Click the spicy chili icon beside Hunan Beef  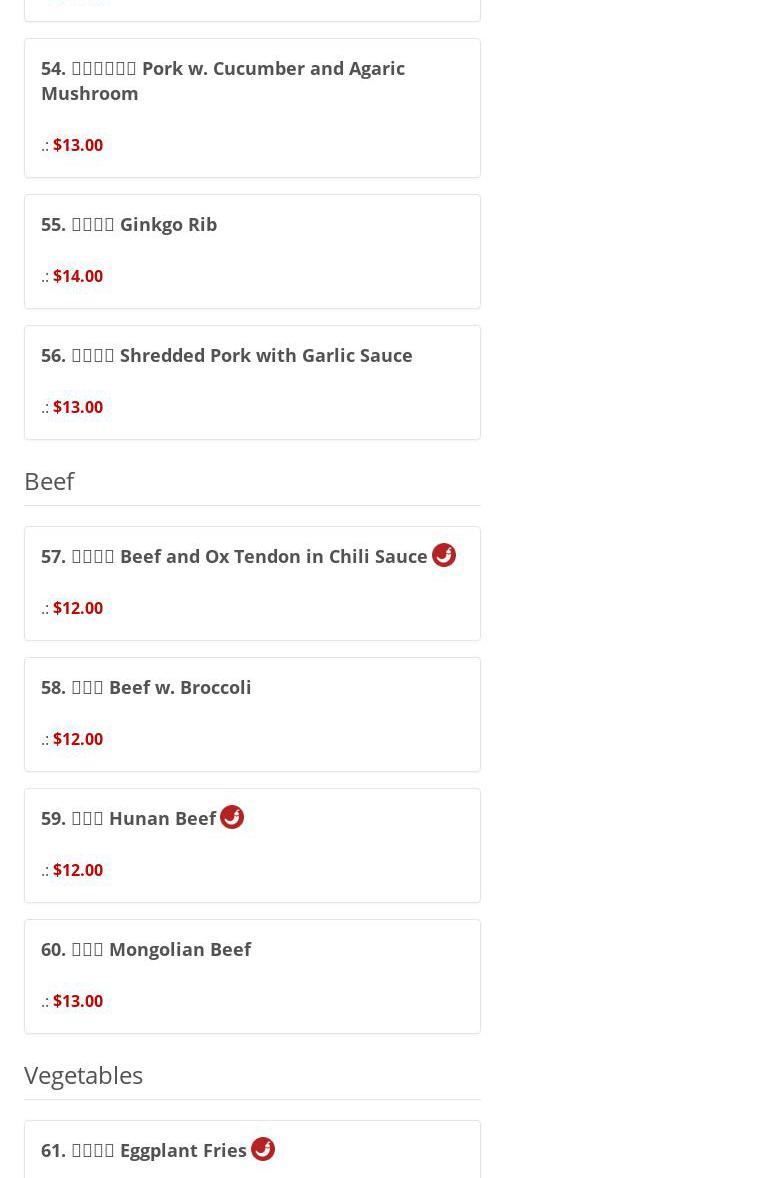tap(232, 817)
